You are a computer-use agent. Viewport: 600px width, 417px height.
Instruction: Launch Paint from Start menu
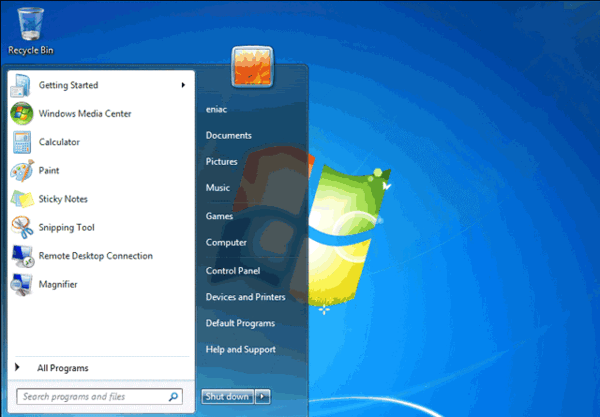point(101,171)
